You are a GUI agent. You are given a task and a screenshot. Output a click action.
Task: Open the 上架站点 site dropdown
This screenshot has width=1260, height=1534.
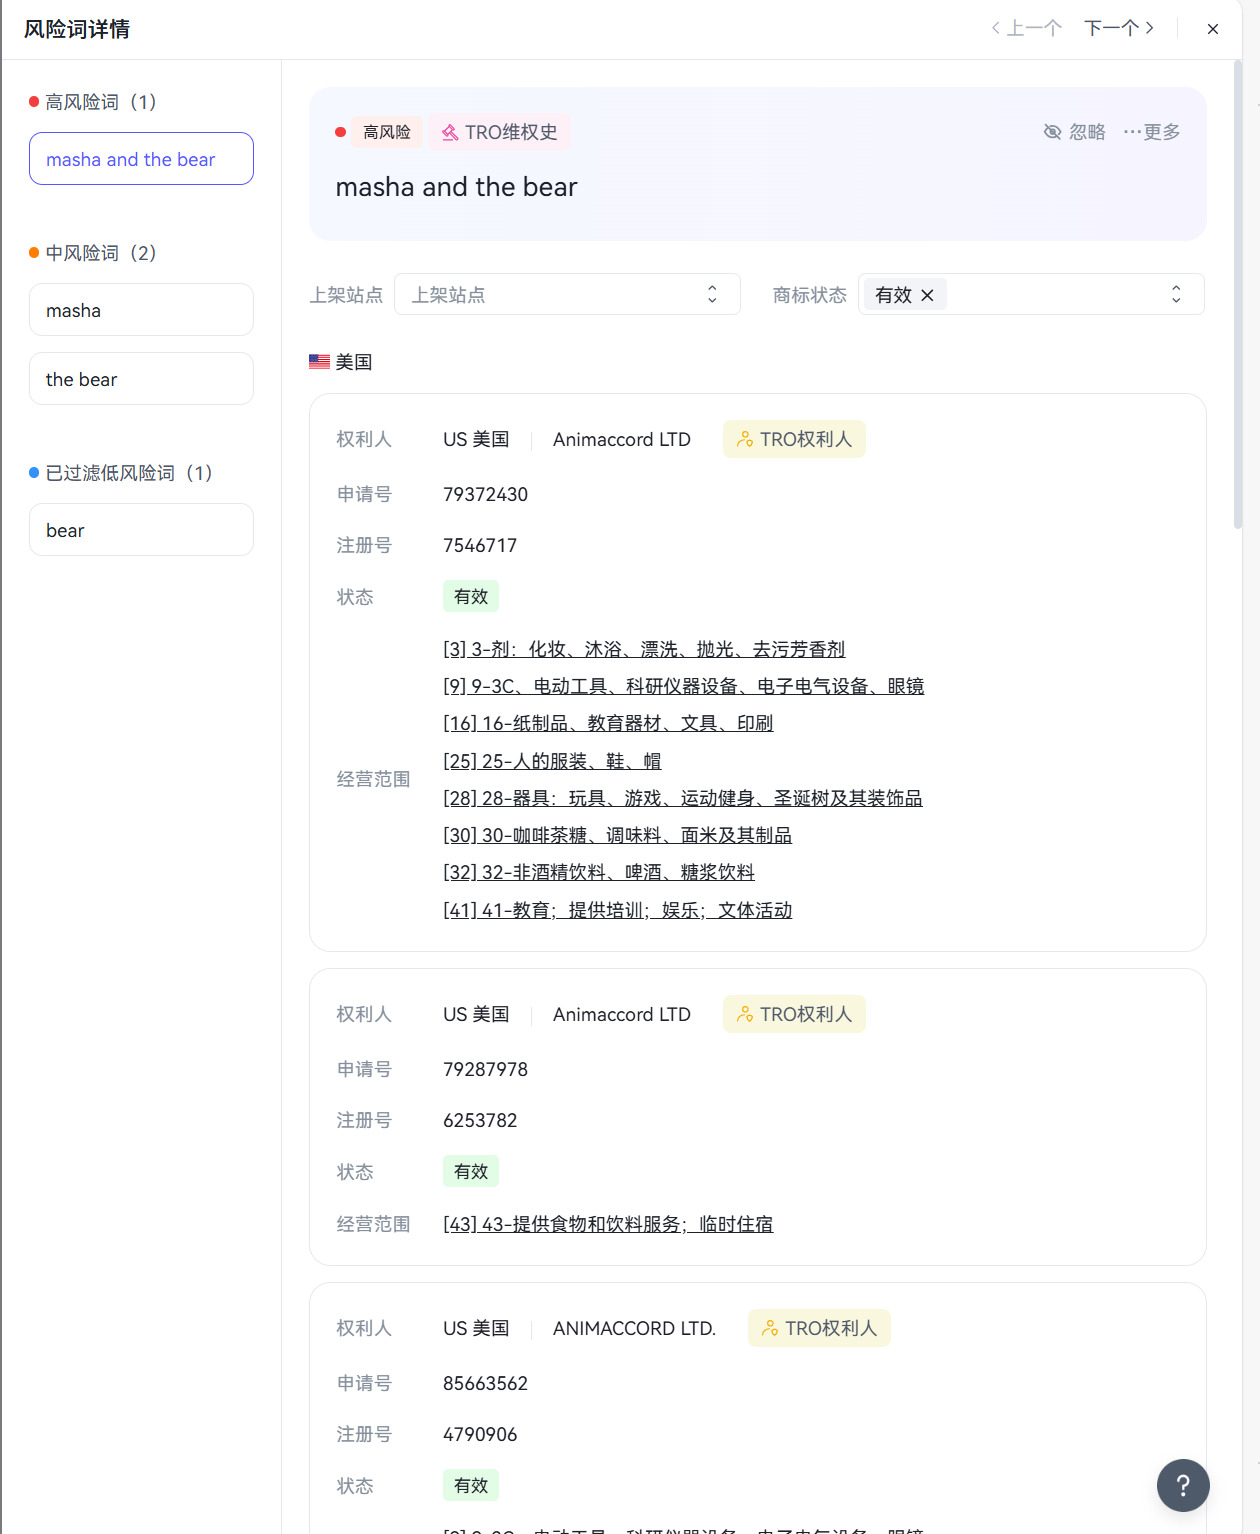tap(567, 294)
